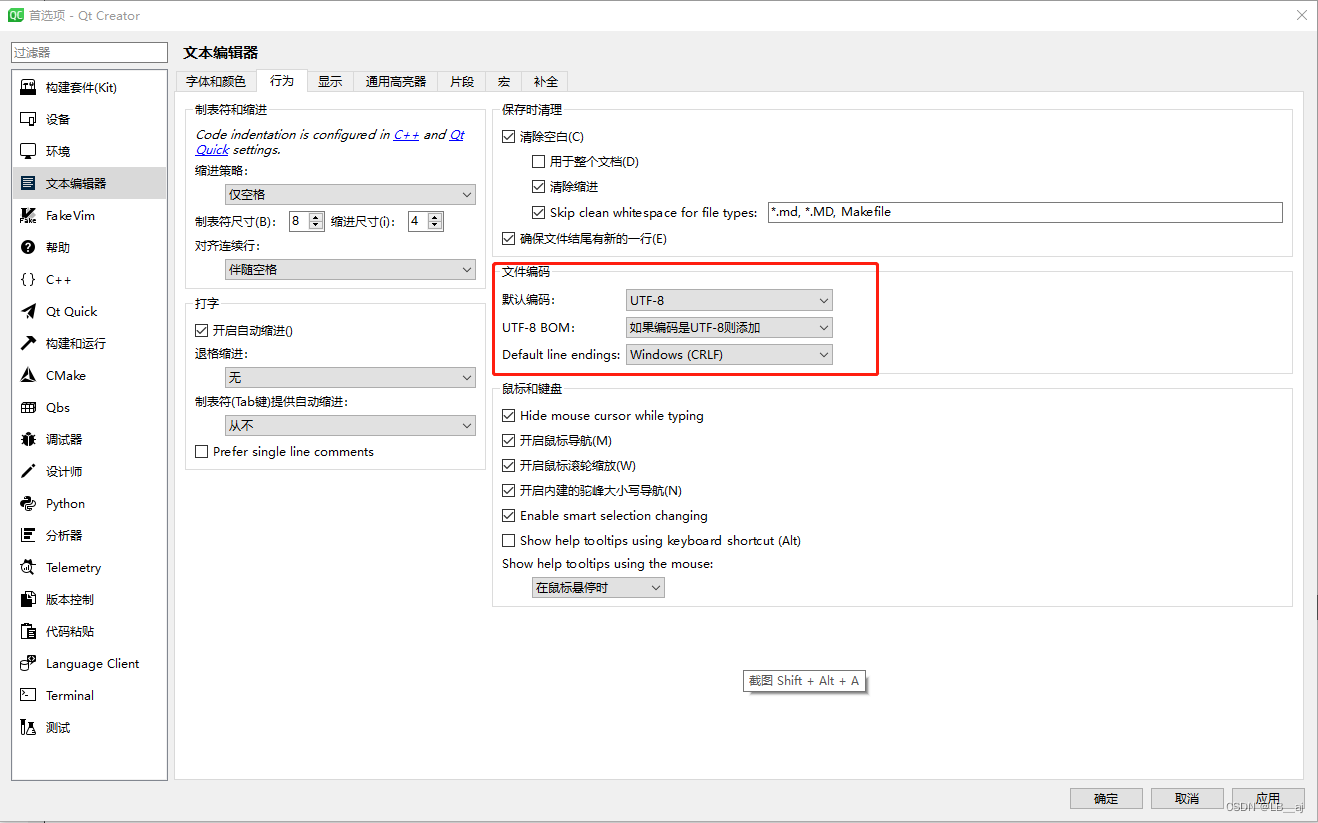This screenshot has width=1318, height=823.
Task: Click the 应用 button
Action: (x=1268, y=798)
